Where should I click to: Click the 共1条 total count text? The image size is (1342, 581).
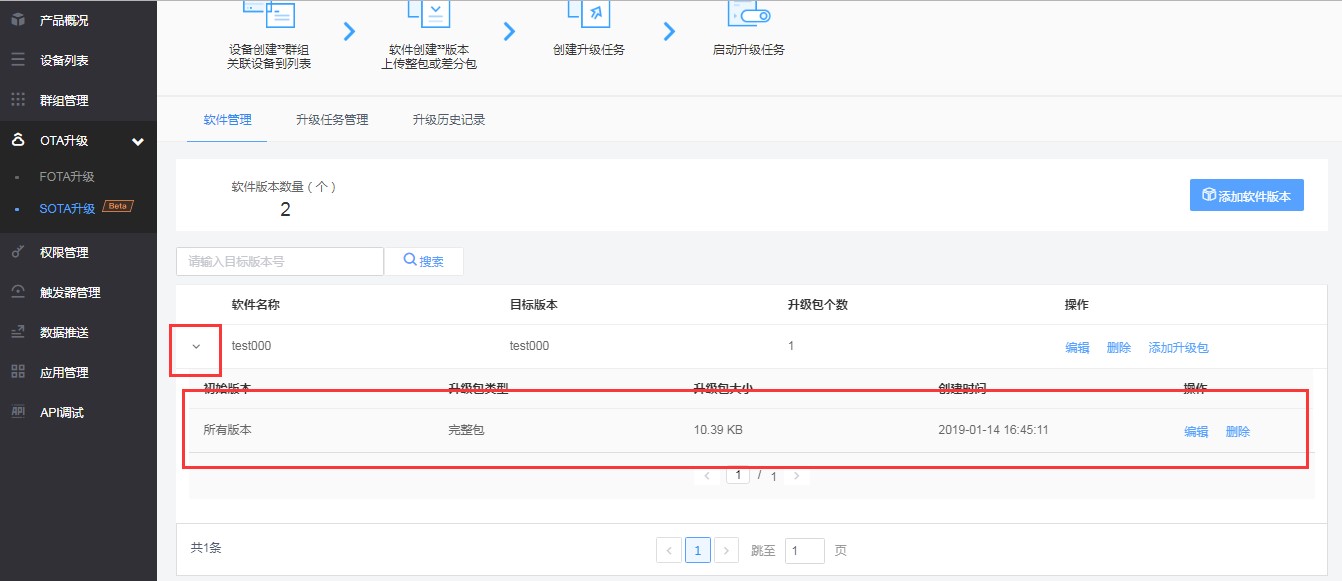point(206,548)
